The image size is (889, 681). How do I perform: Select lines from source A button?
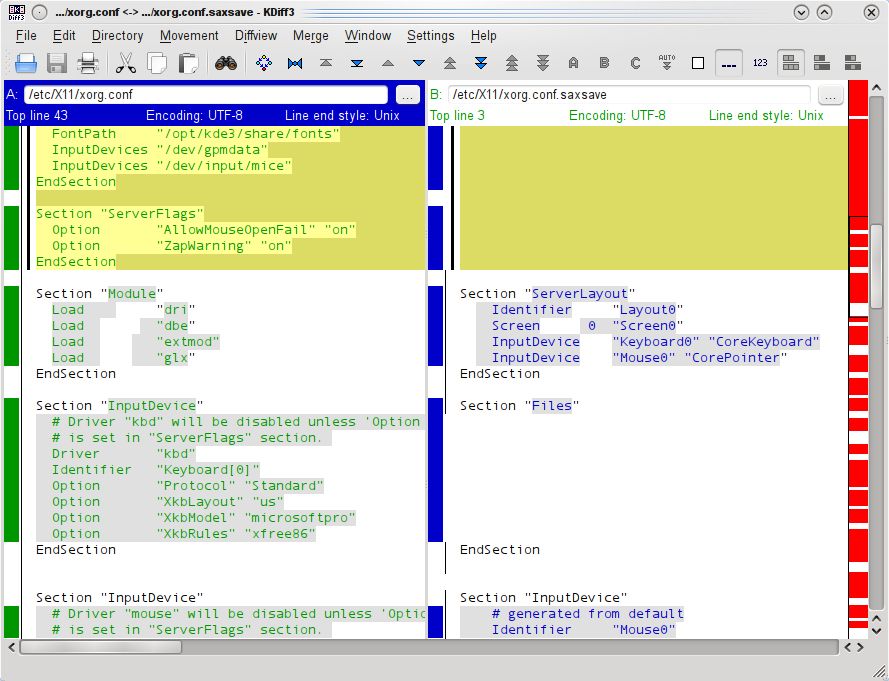[x=573, y=63]
